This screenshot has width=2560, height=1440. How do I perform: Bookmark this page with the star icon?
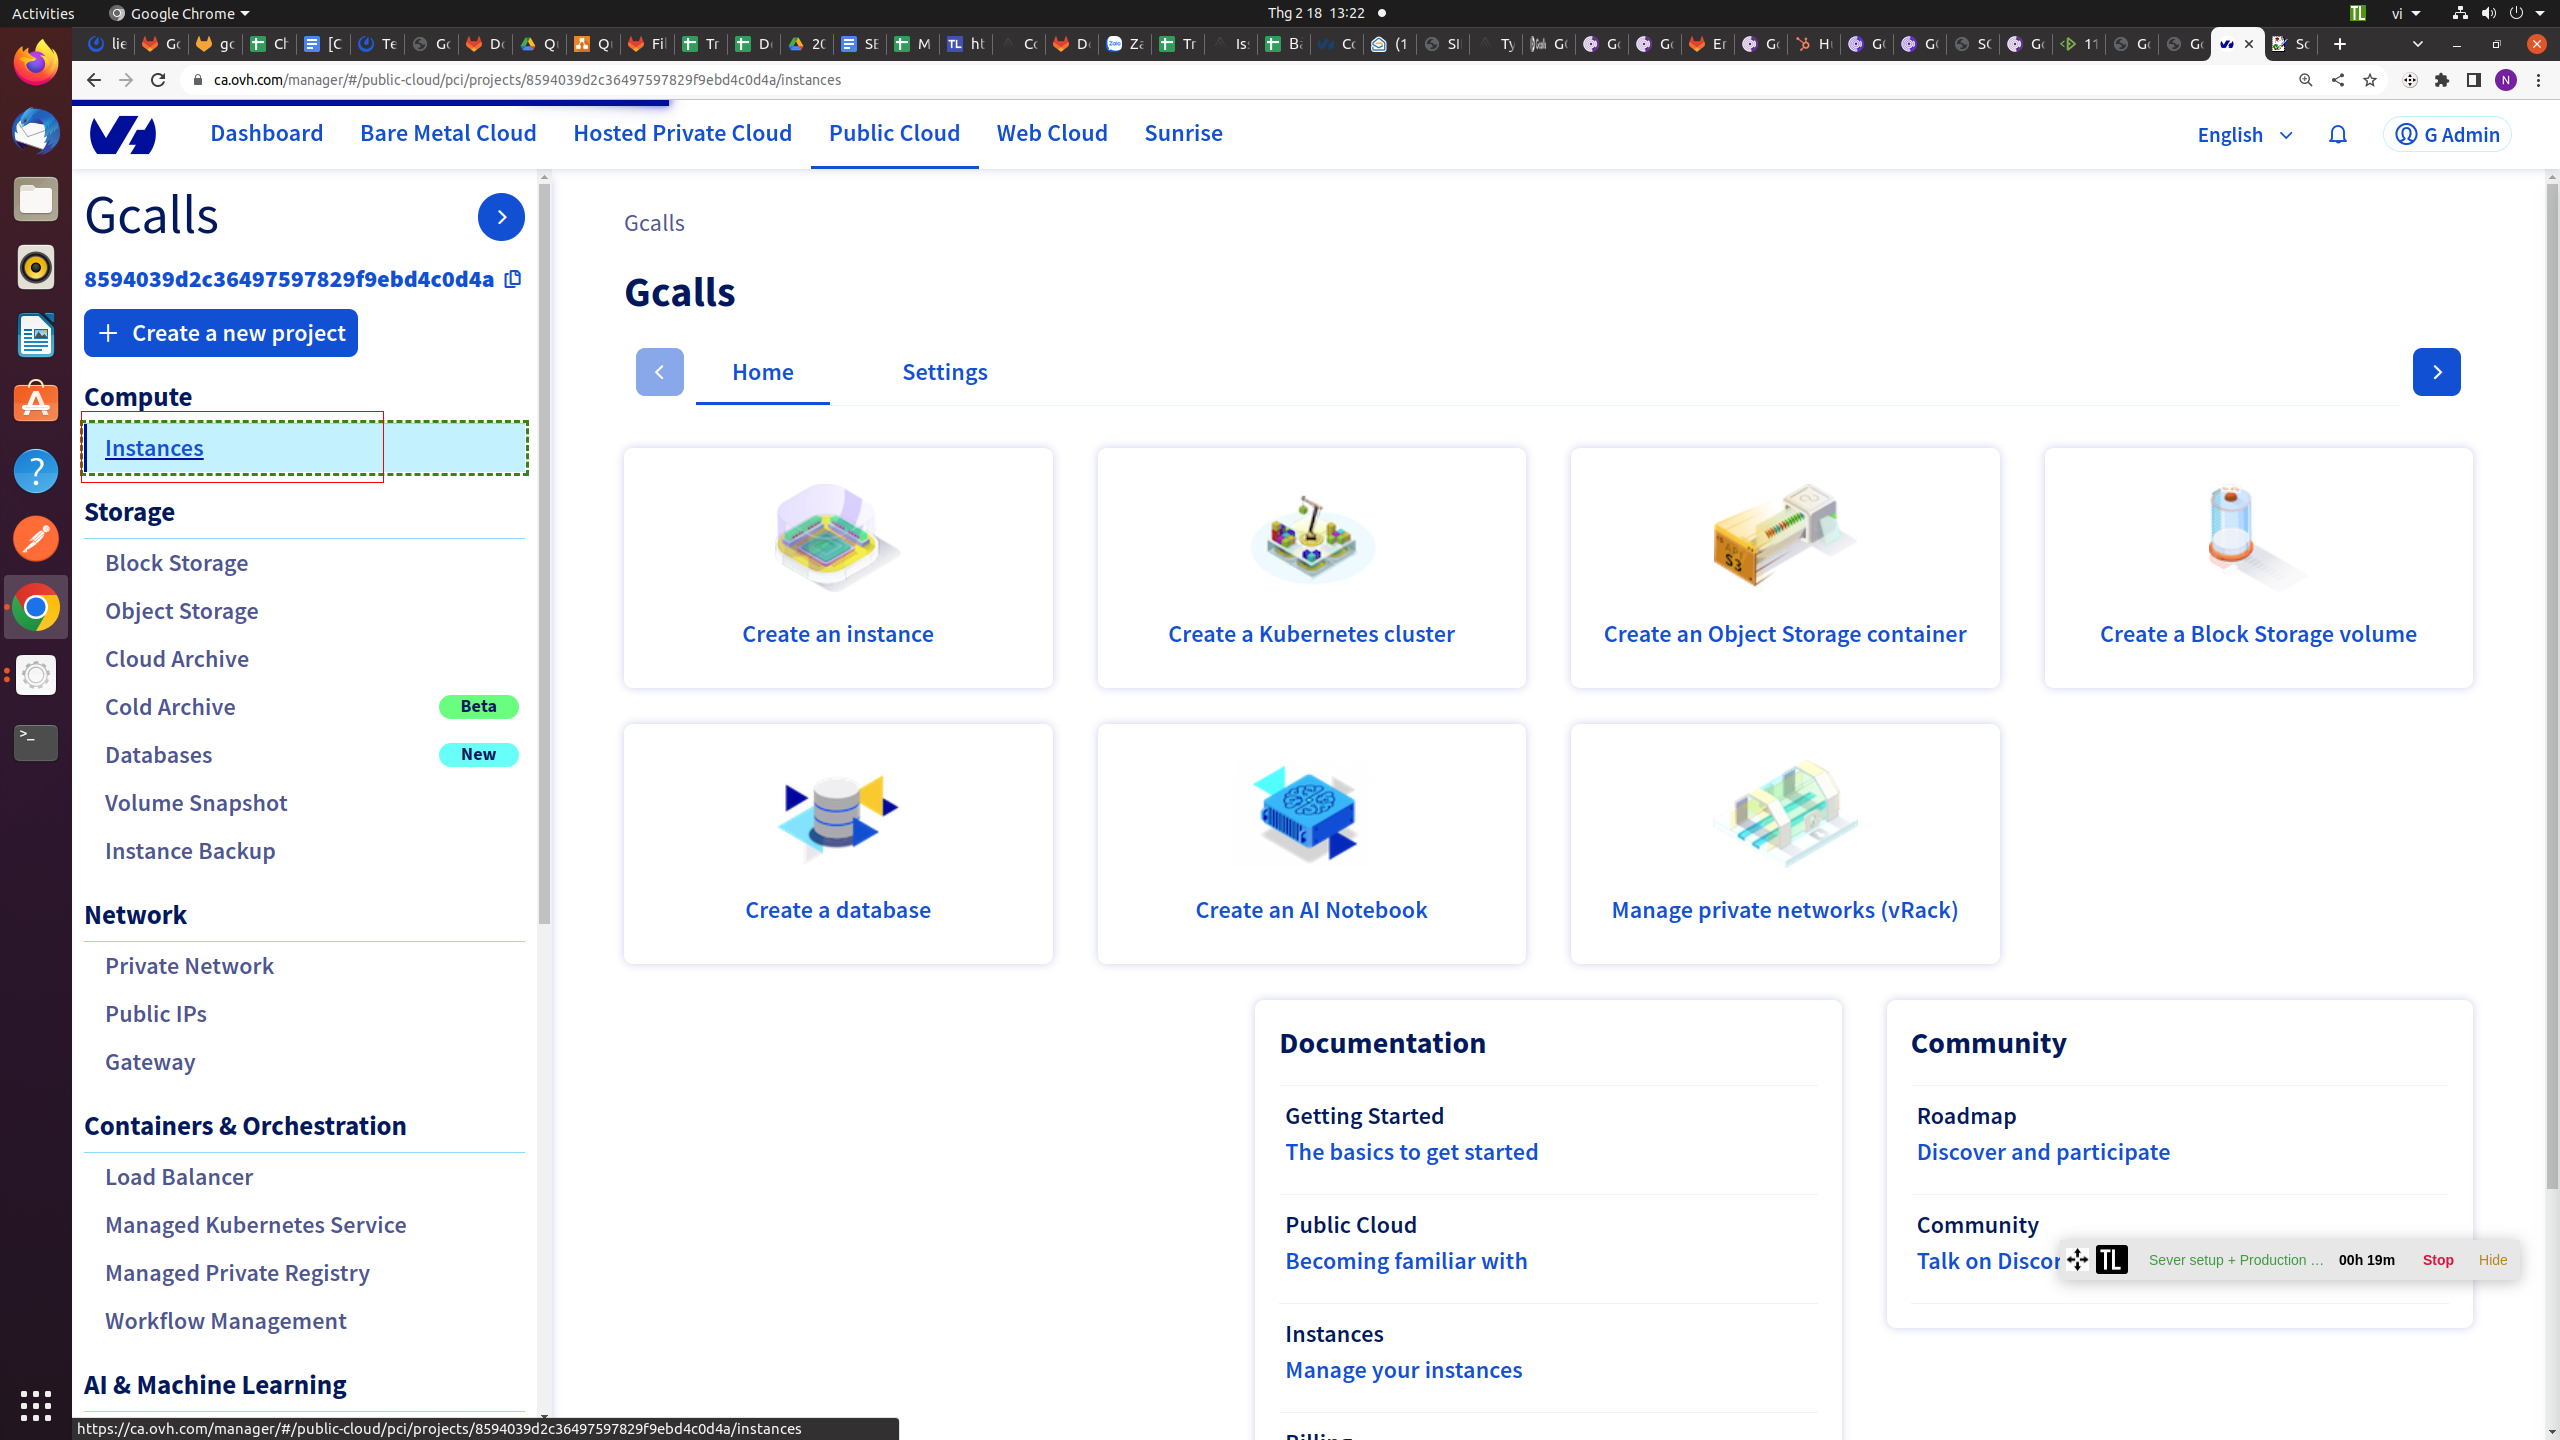pyautogui.click(x=2369, y=80)
